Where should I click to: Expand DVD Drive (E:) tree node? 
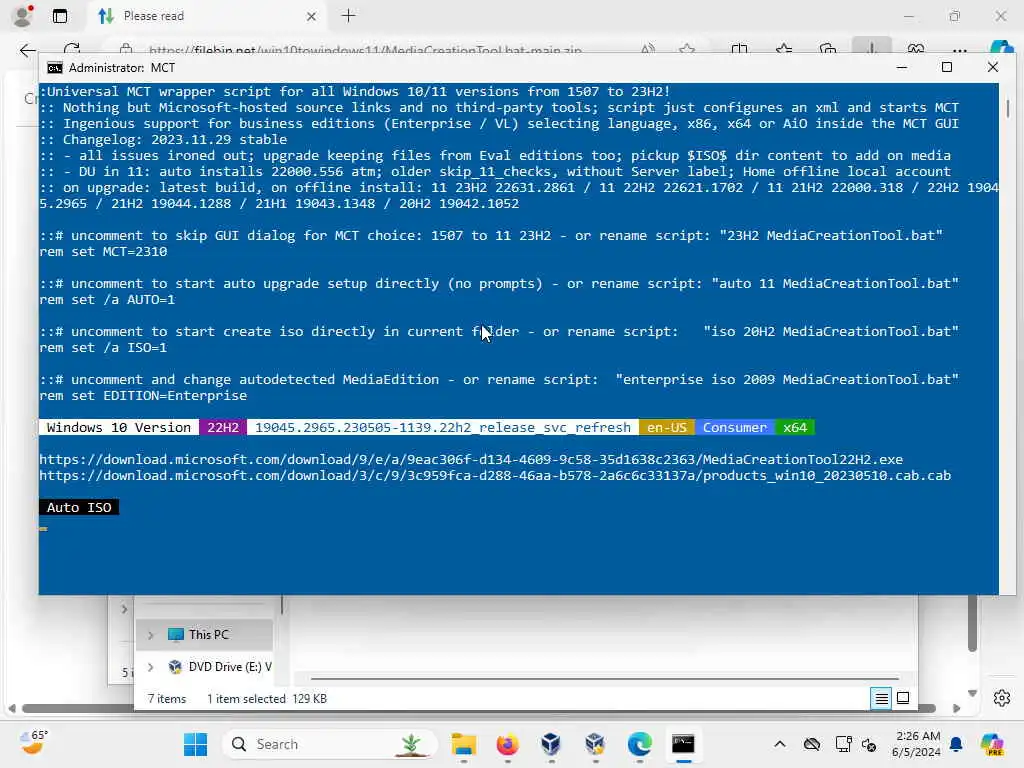pos(150,667)
